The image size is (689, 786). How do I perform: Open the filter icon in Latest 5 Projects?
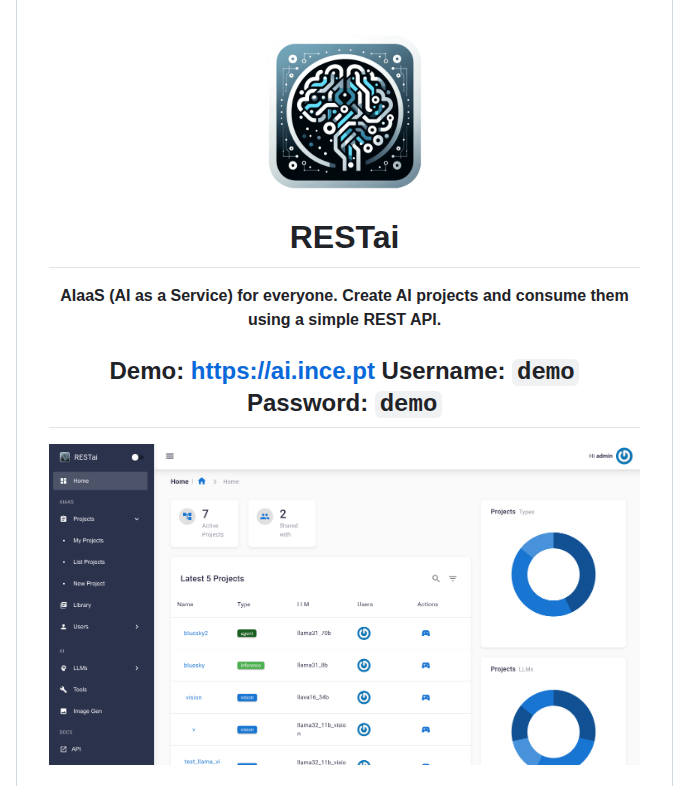click(453, 578)
